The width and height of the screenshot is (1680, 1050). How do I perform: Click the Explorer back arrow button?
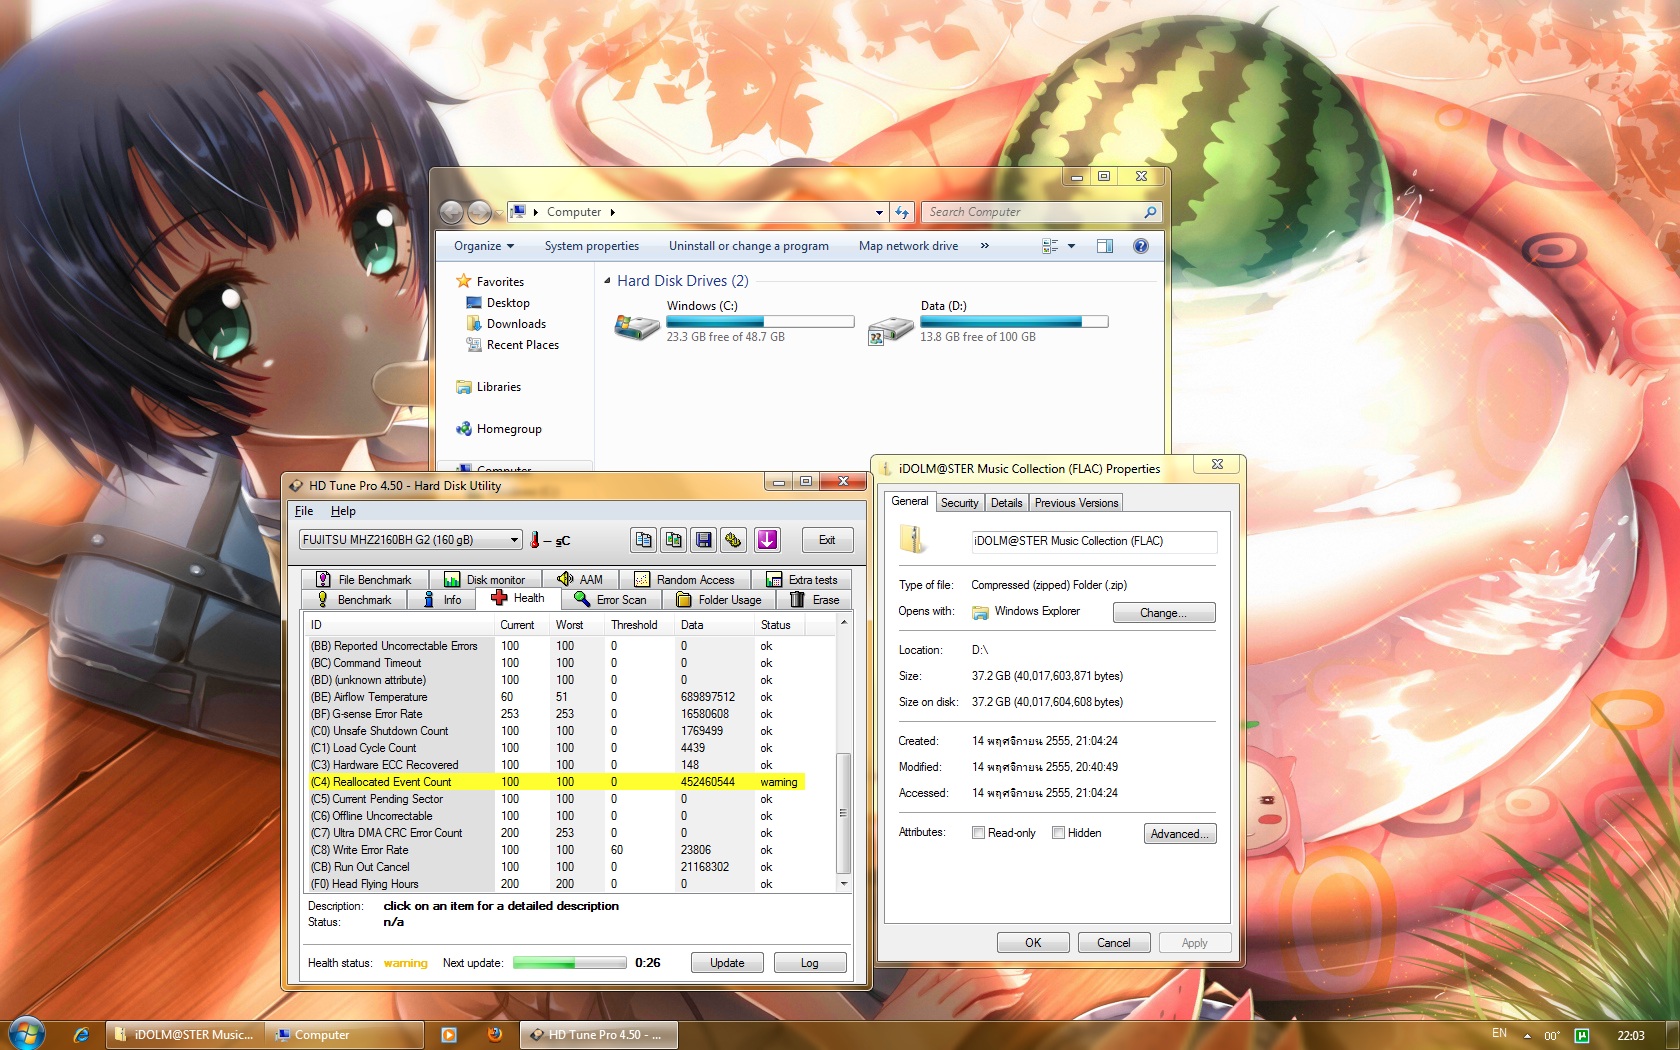coord(452,212)
